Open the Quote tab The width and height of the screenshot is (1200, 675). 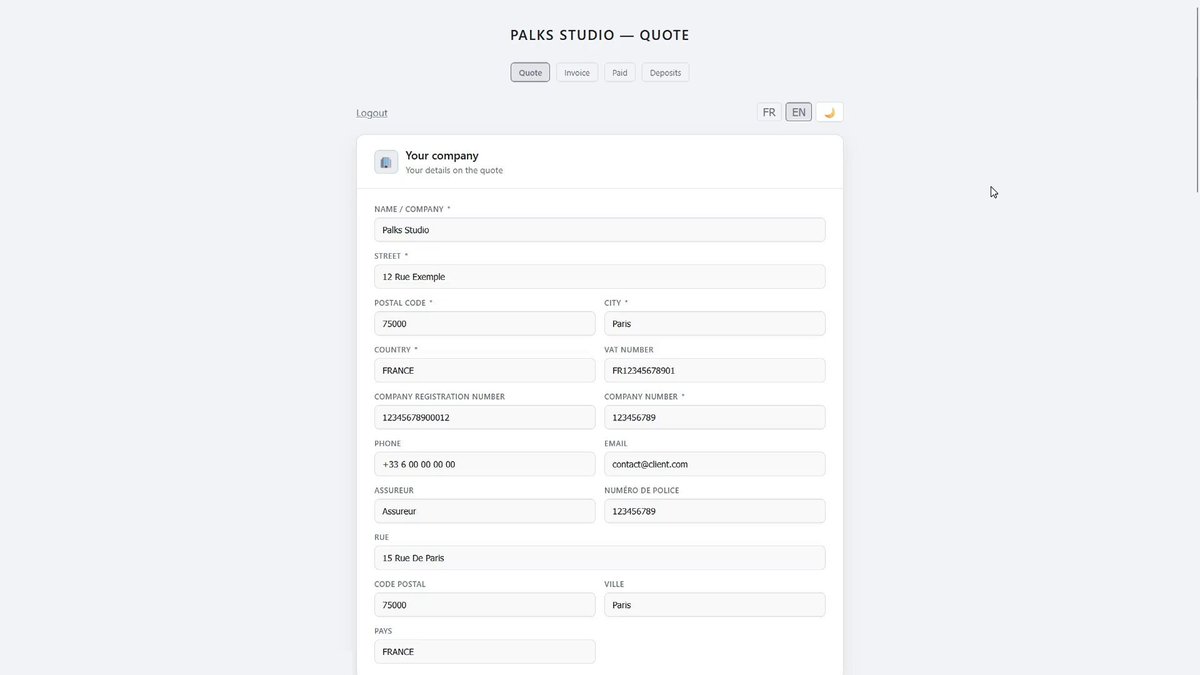click(530, 72)
